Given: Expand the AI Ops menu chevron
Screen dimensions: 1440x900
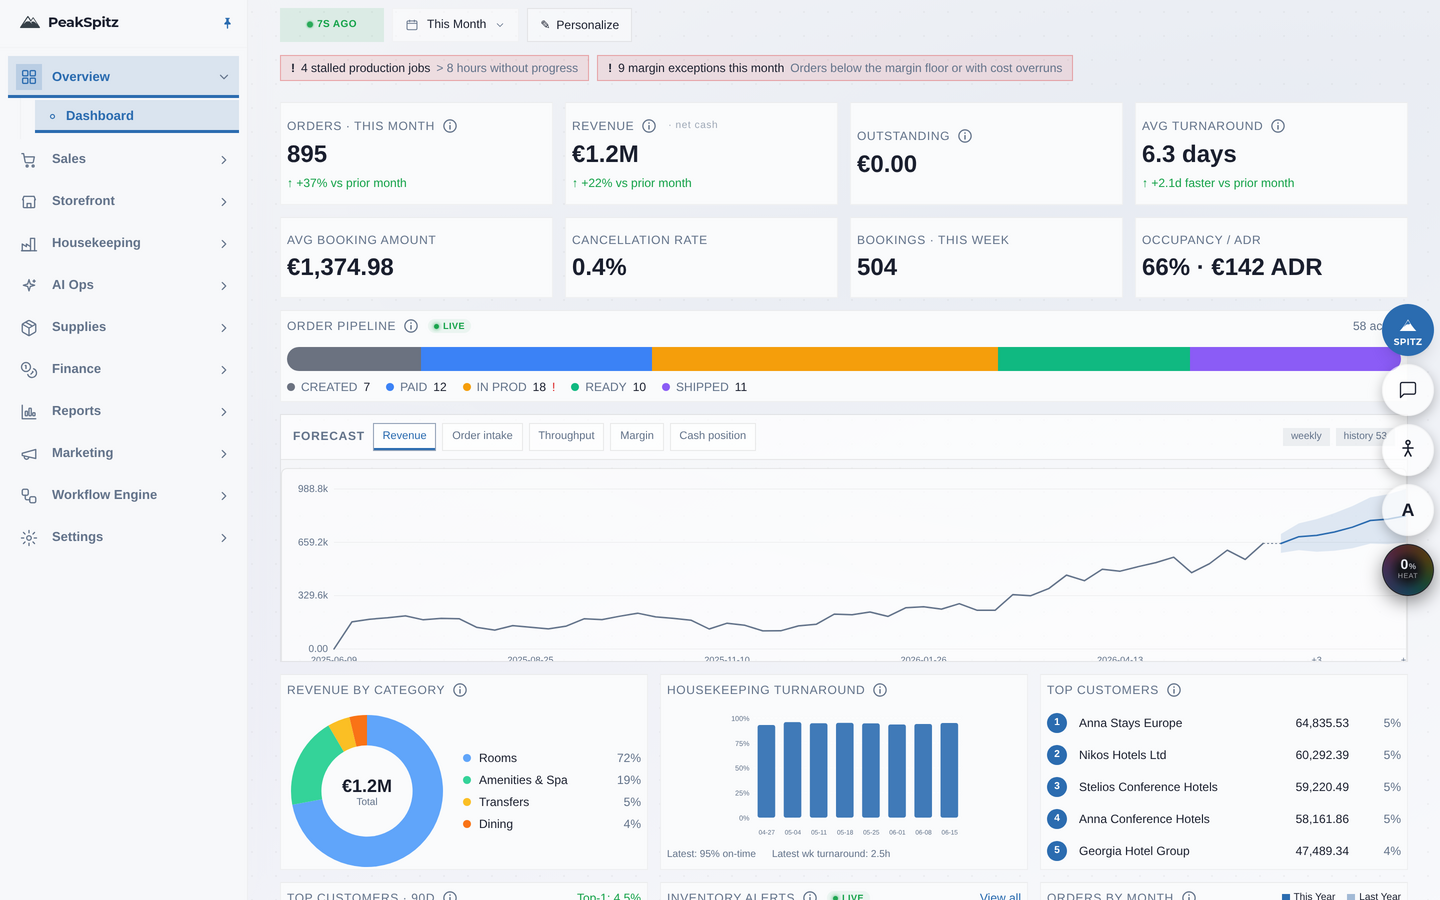Looking at the screenshot, I should coord(224,286).
